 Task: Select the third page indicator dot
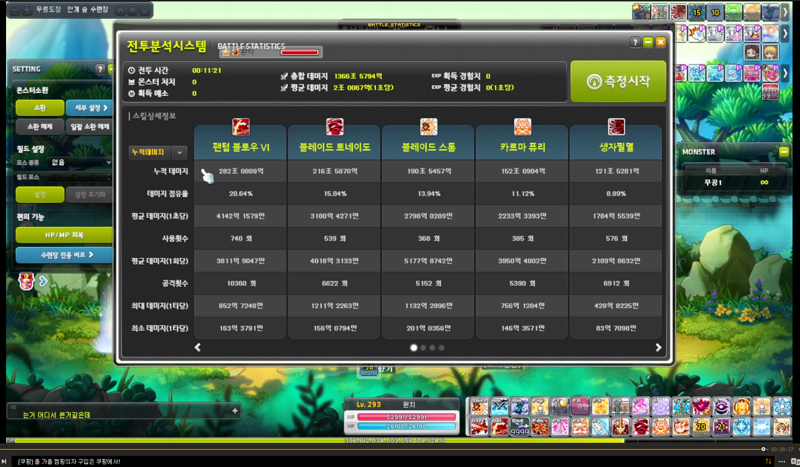coord(432,348)
